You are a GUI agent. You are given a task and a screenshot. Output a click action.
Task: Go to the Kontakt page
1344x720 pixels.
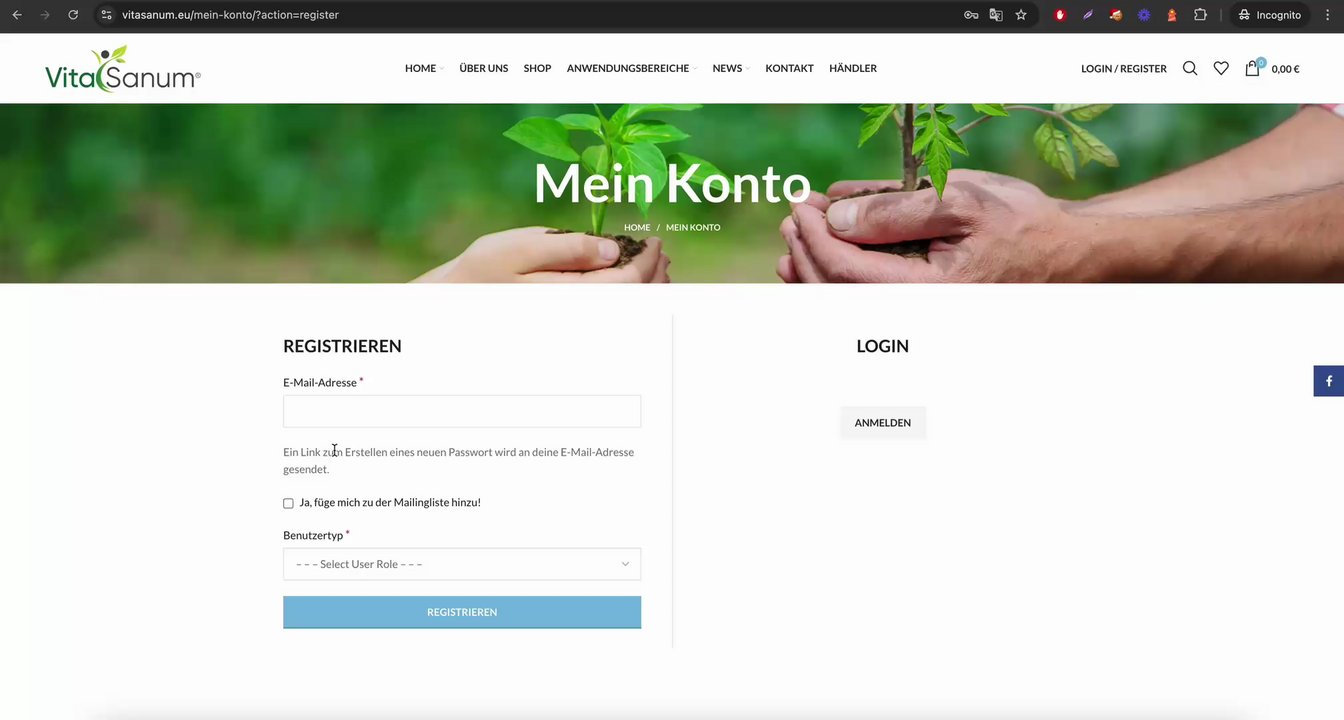789,68
